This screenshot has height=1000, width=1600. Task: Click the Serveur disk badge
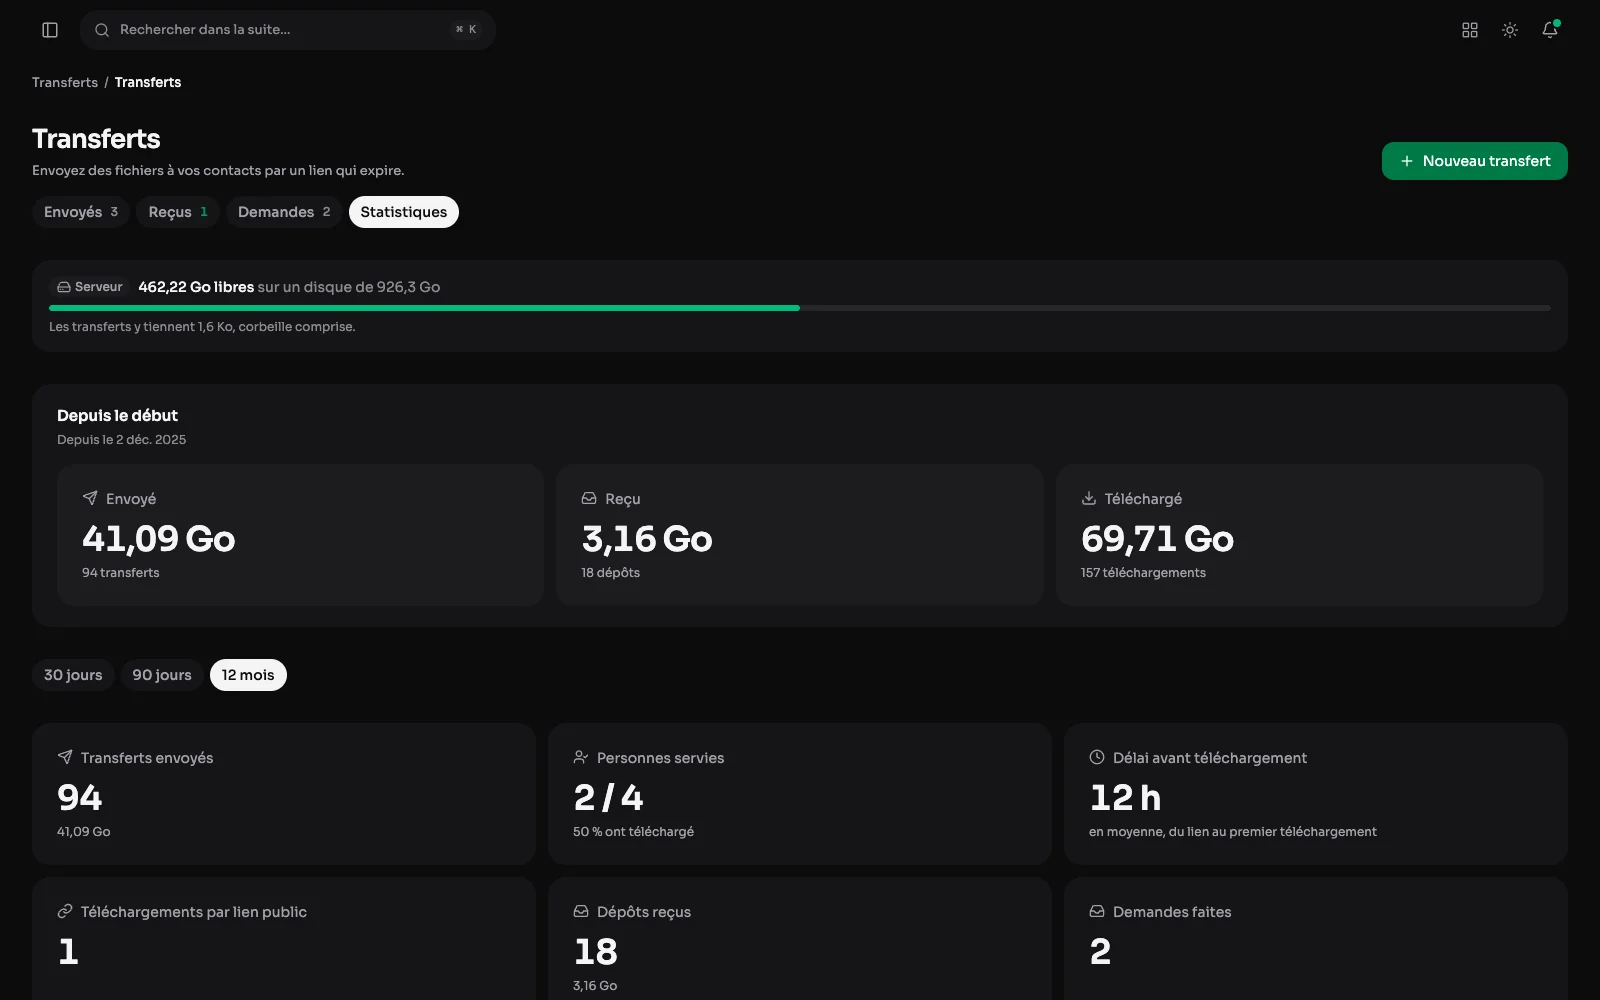[x=90, y=287]
